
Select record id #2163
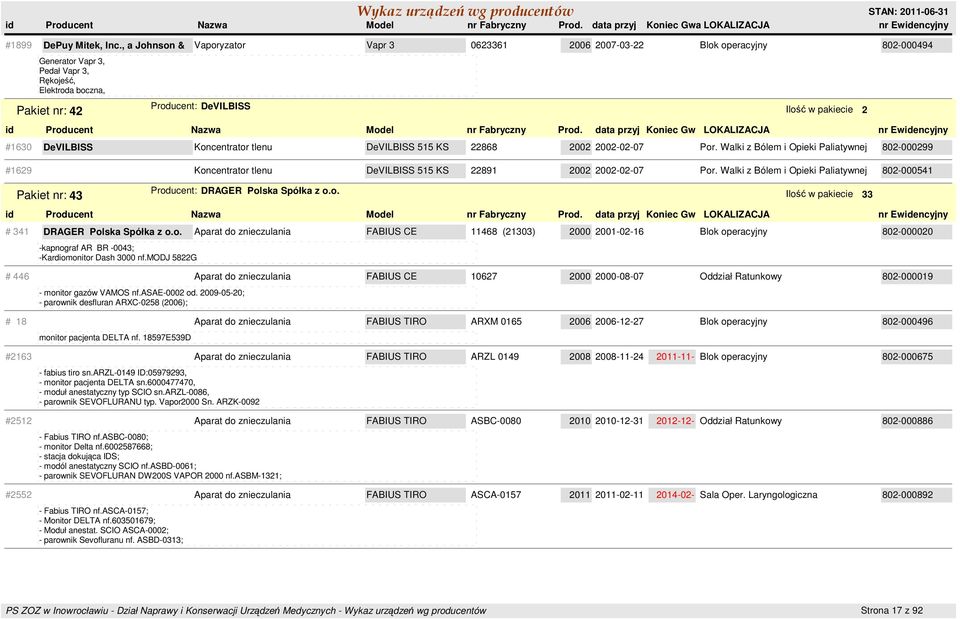18,357
